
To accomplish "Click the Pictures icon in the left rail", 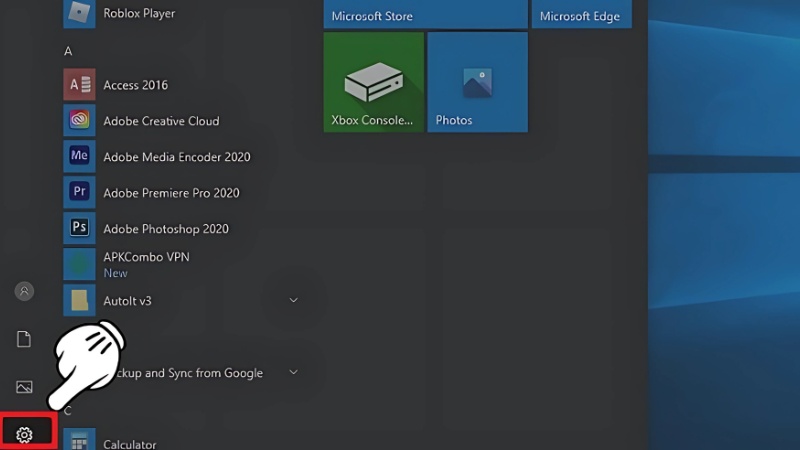I will 25,387.
